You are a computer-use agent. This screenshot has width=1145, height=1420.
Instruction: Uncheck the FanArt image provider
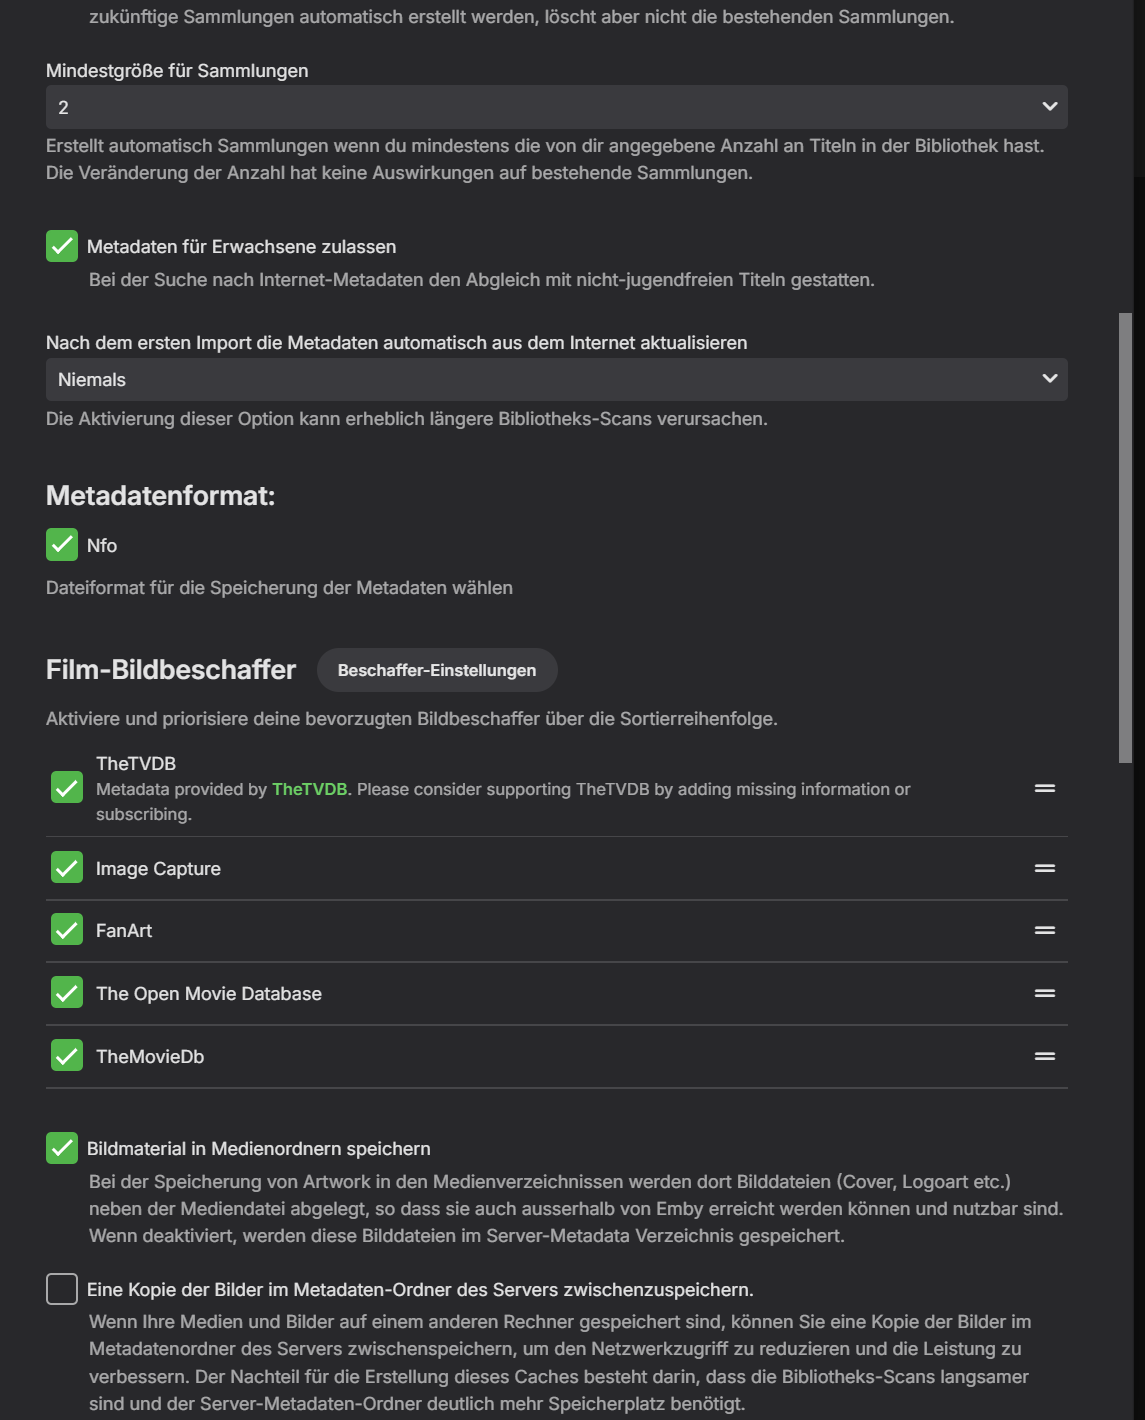coord(67,930)
